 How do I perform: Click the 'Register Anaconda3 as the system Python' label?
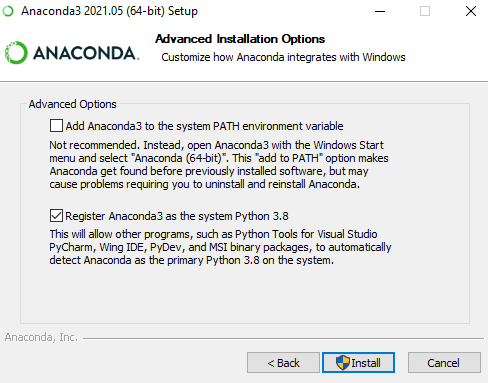pos(177,216)
